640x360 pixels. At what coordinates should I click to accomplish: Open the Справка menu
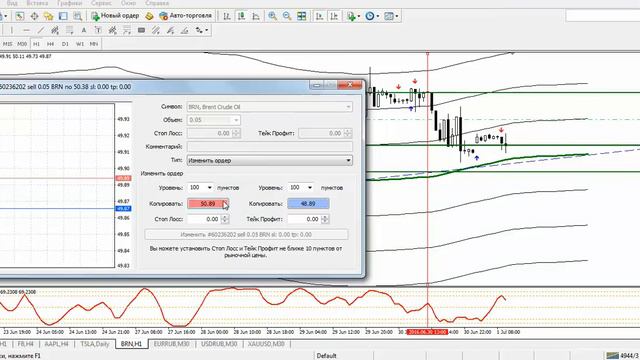point(157,3)
